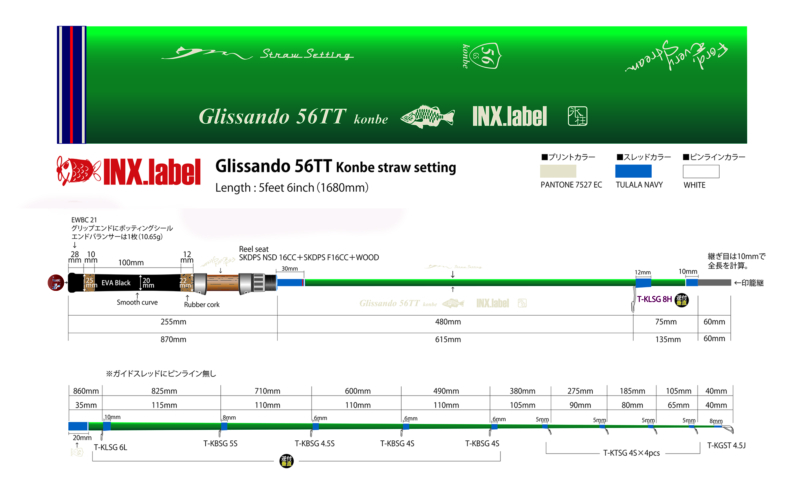Click the Glissando 56TT Konbe straw setting title

click(x=335, y=166)
